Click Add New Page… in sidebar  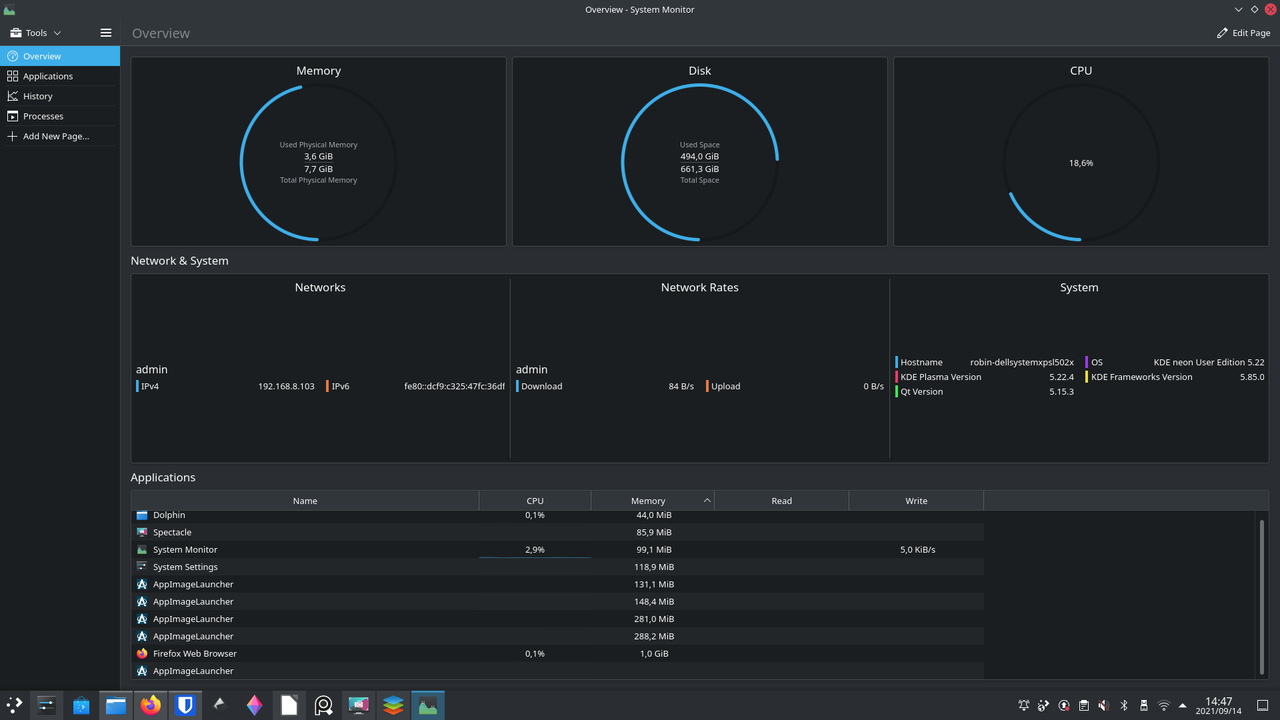(60, 136)
